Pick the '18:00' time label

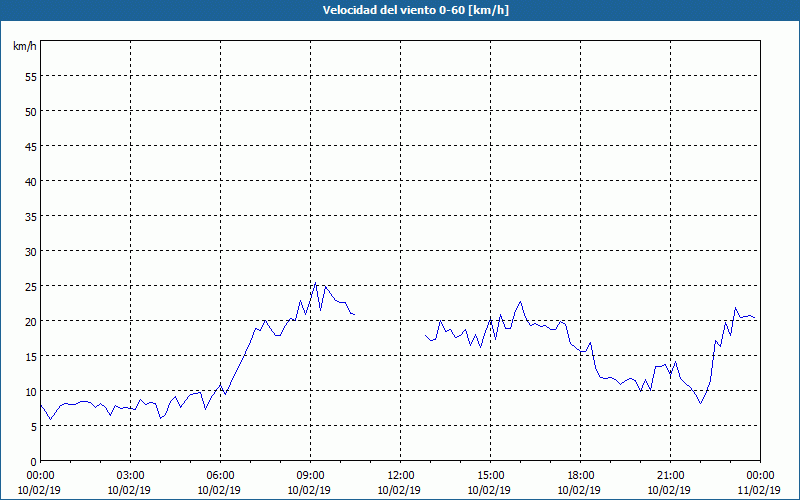click(x=581, y=476)
